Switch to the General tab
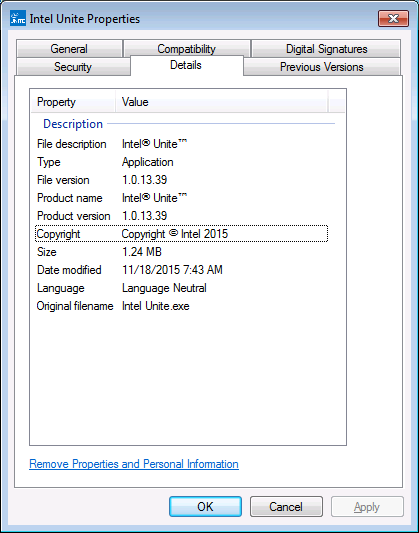 click(x=69, y=49)
